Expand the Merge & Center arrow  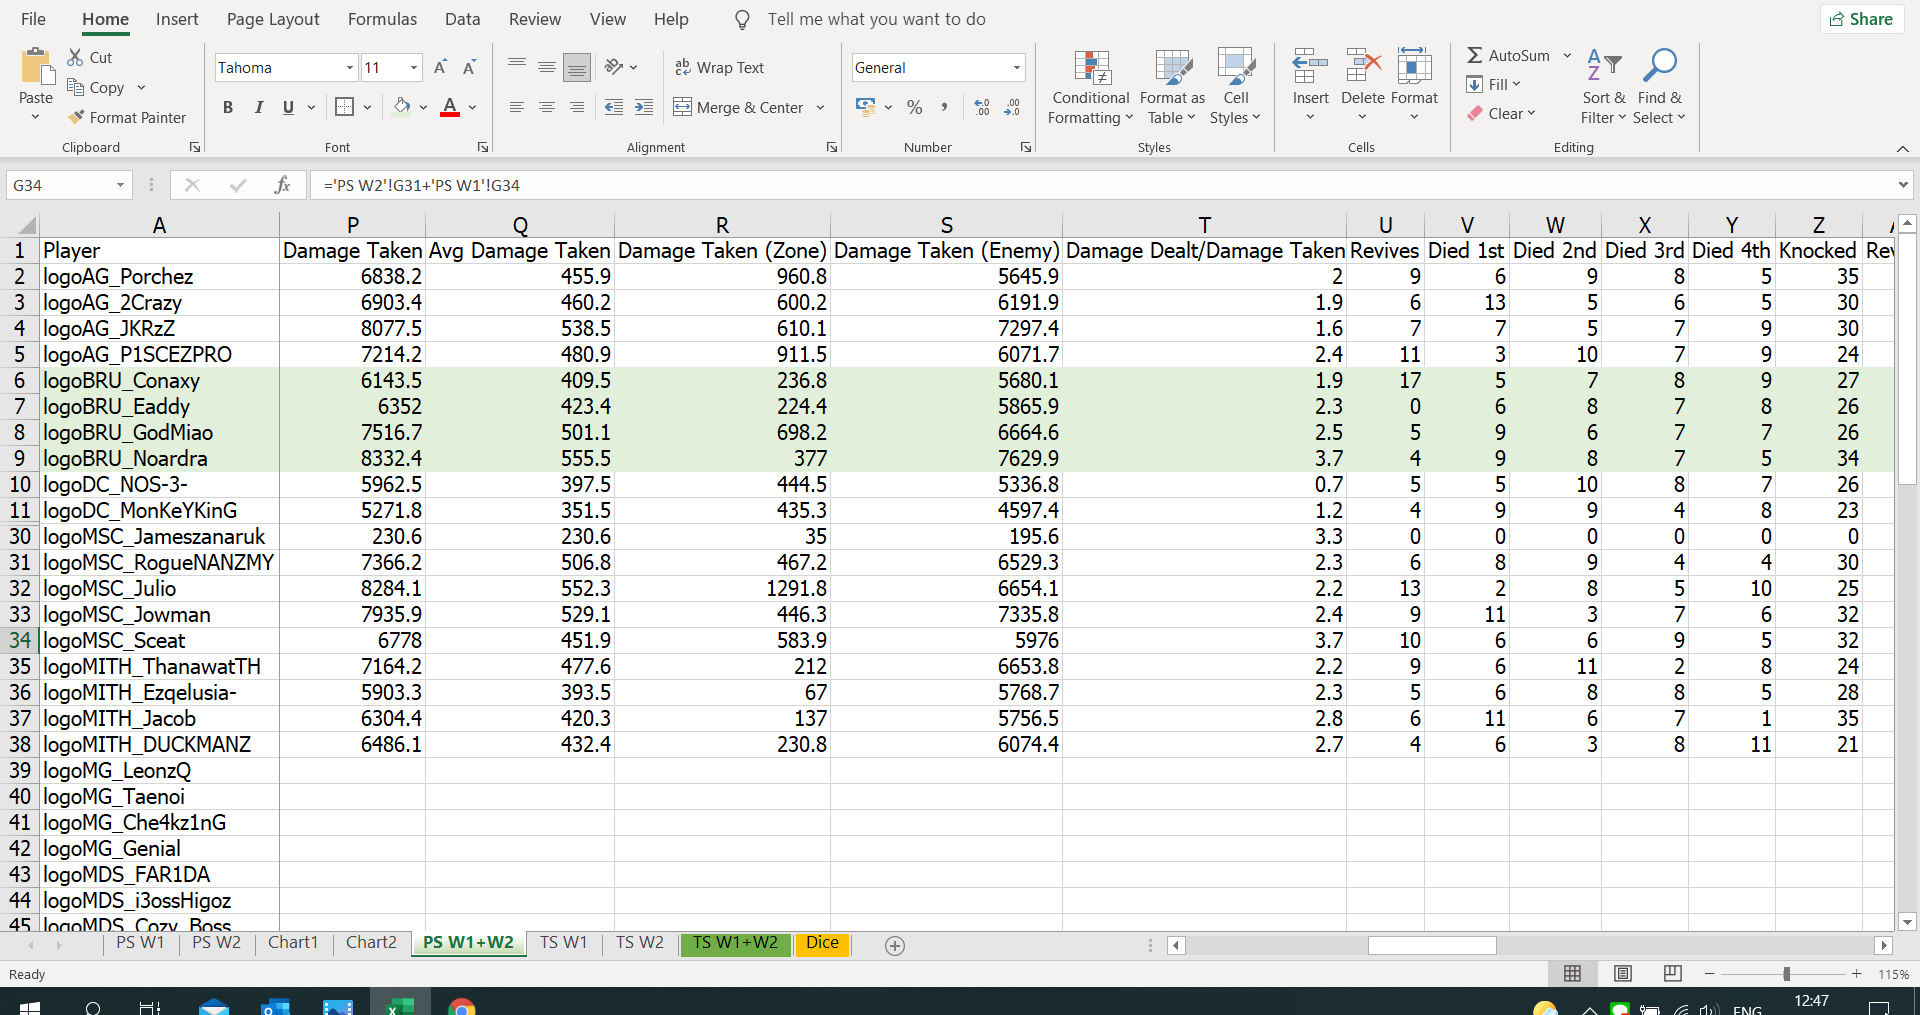(820, 107)
